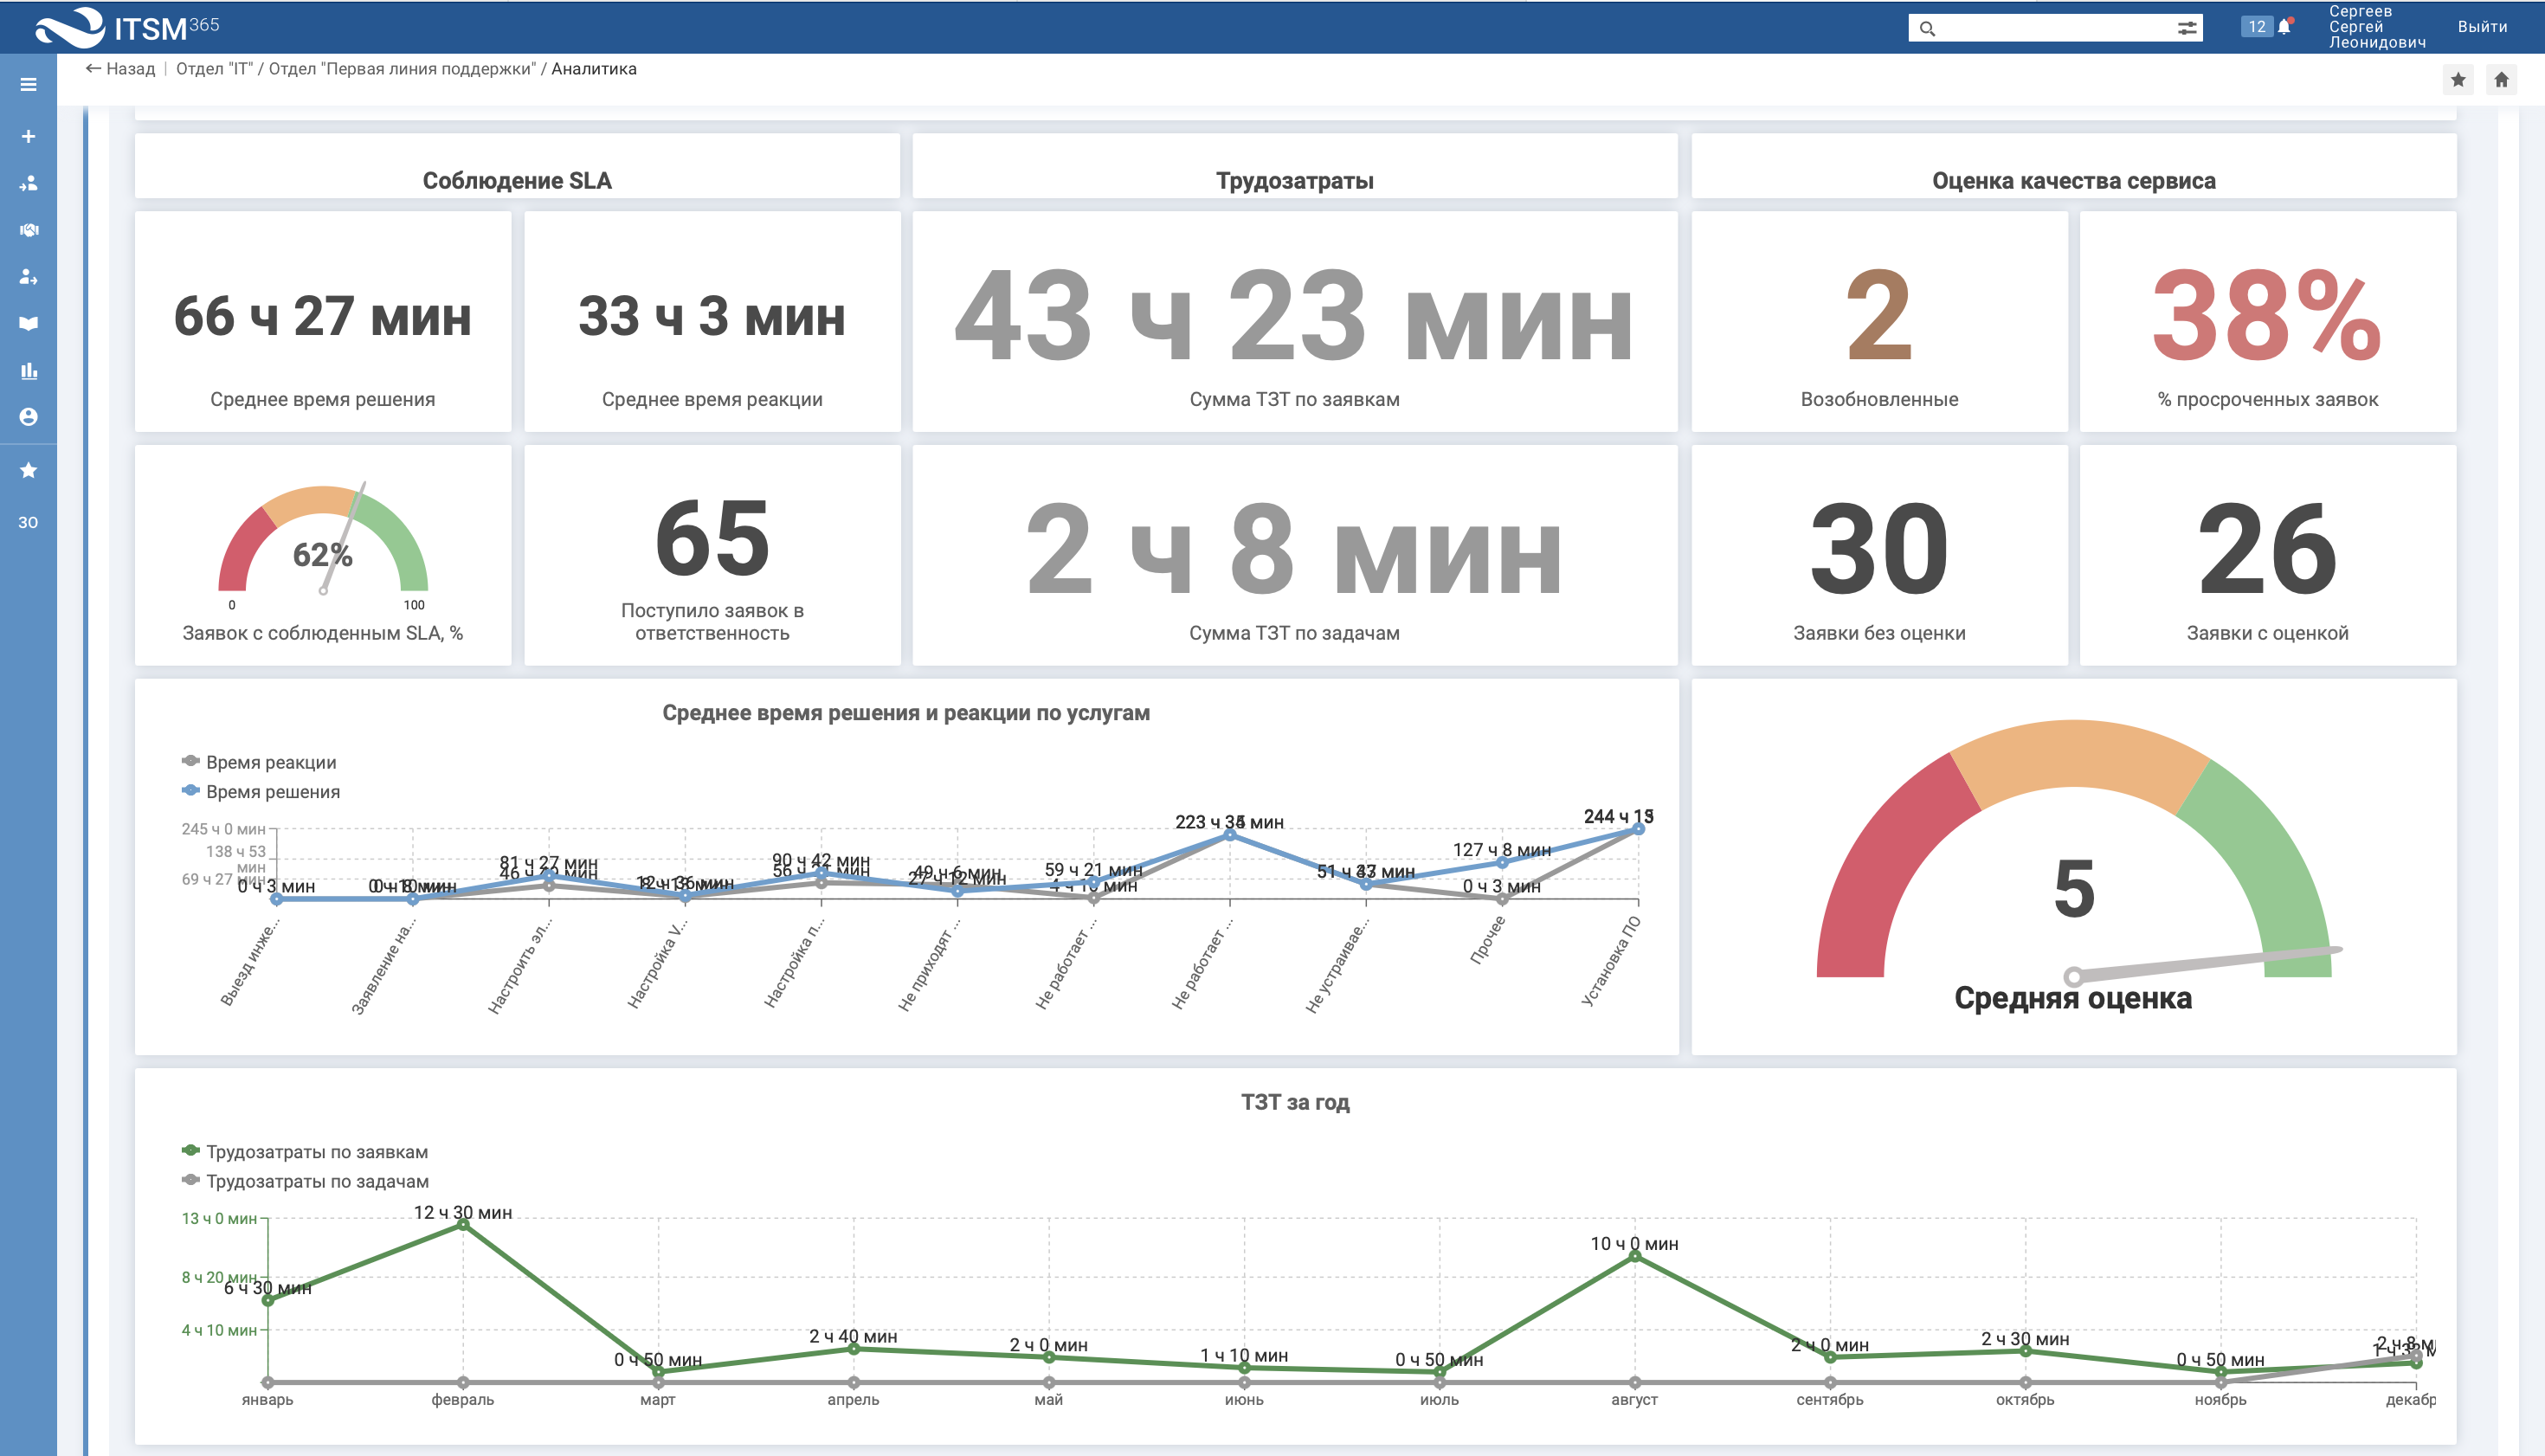
Task: Click the plus (add) sidebar icon
Action: [x=28, y=136]
